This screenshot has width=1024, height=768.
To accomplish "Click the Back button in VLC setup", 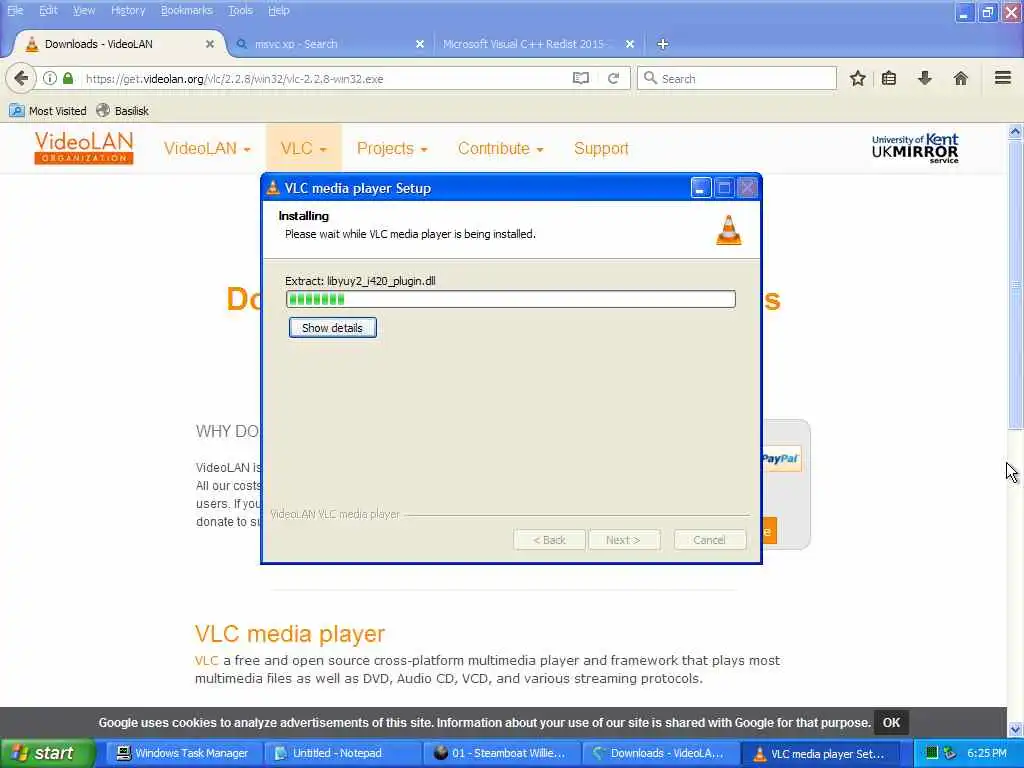I will (549, 540).
